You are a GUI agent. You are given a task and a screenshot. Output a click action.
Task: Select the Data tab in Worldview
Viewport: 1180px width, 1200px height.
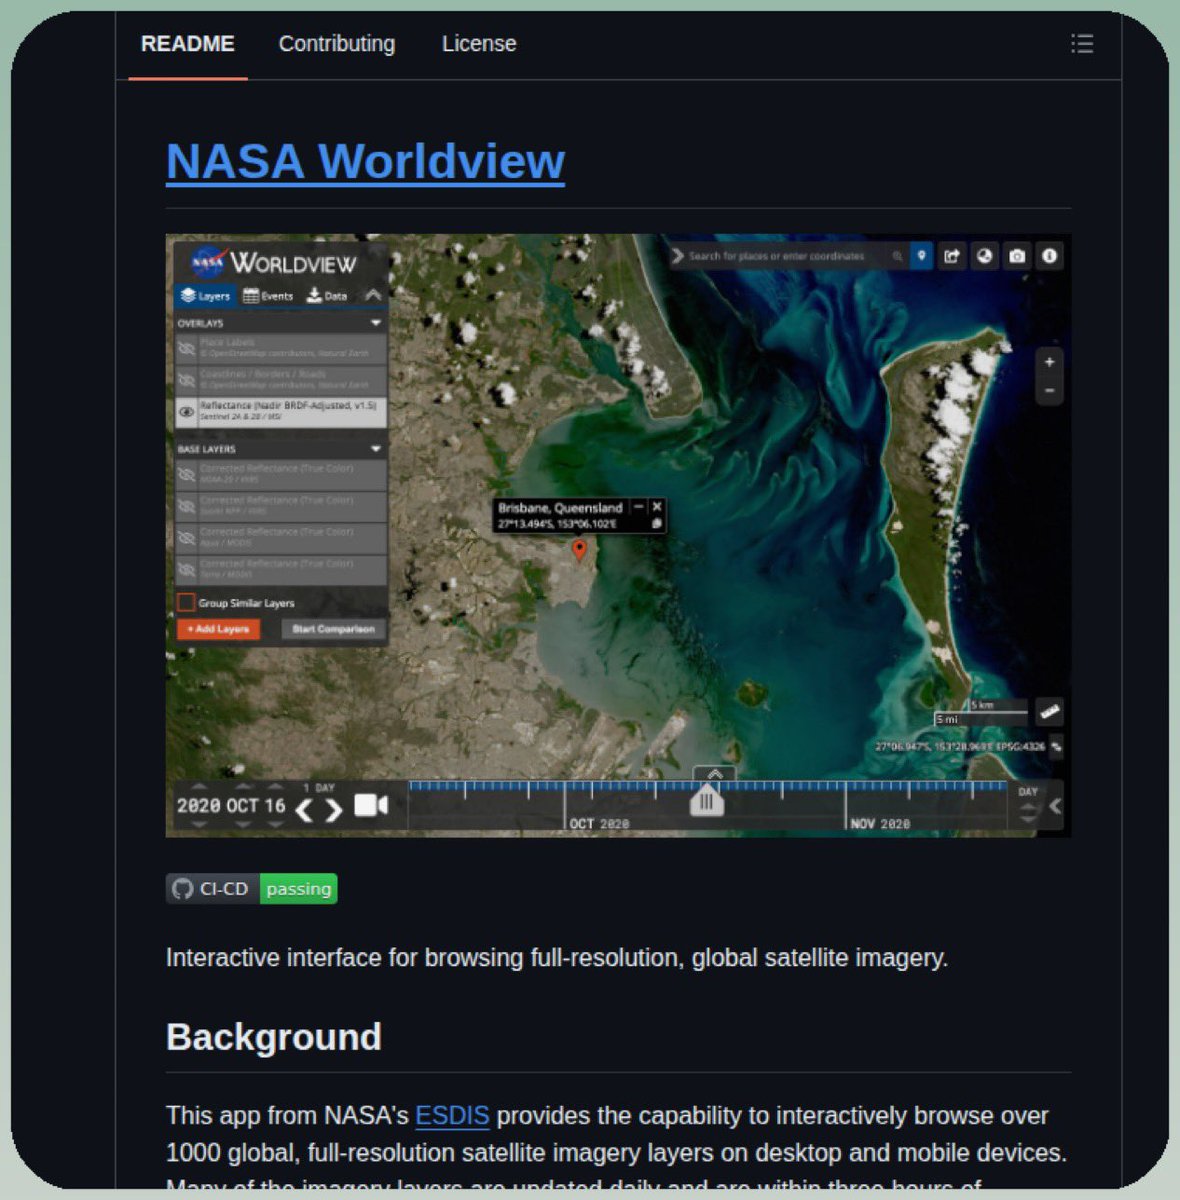coord(327,296)
